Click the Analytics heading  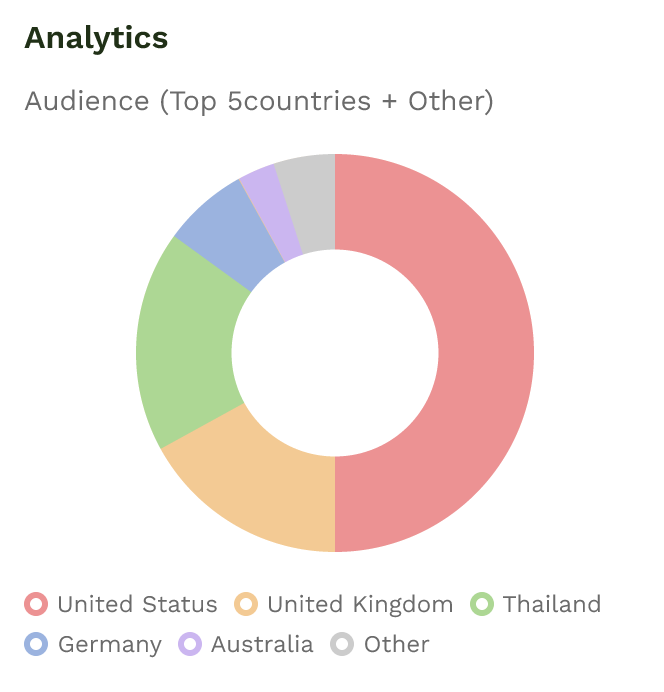pos(96,38)
